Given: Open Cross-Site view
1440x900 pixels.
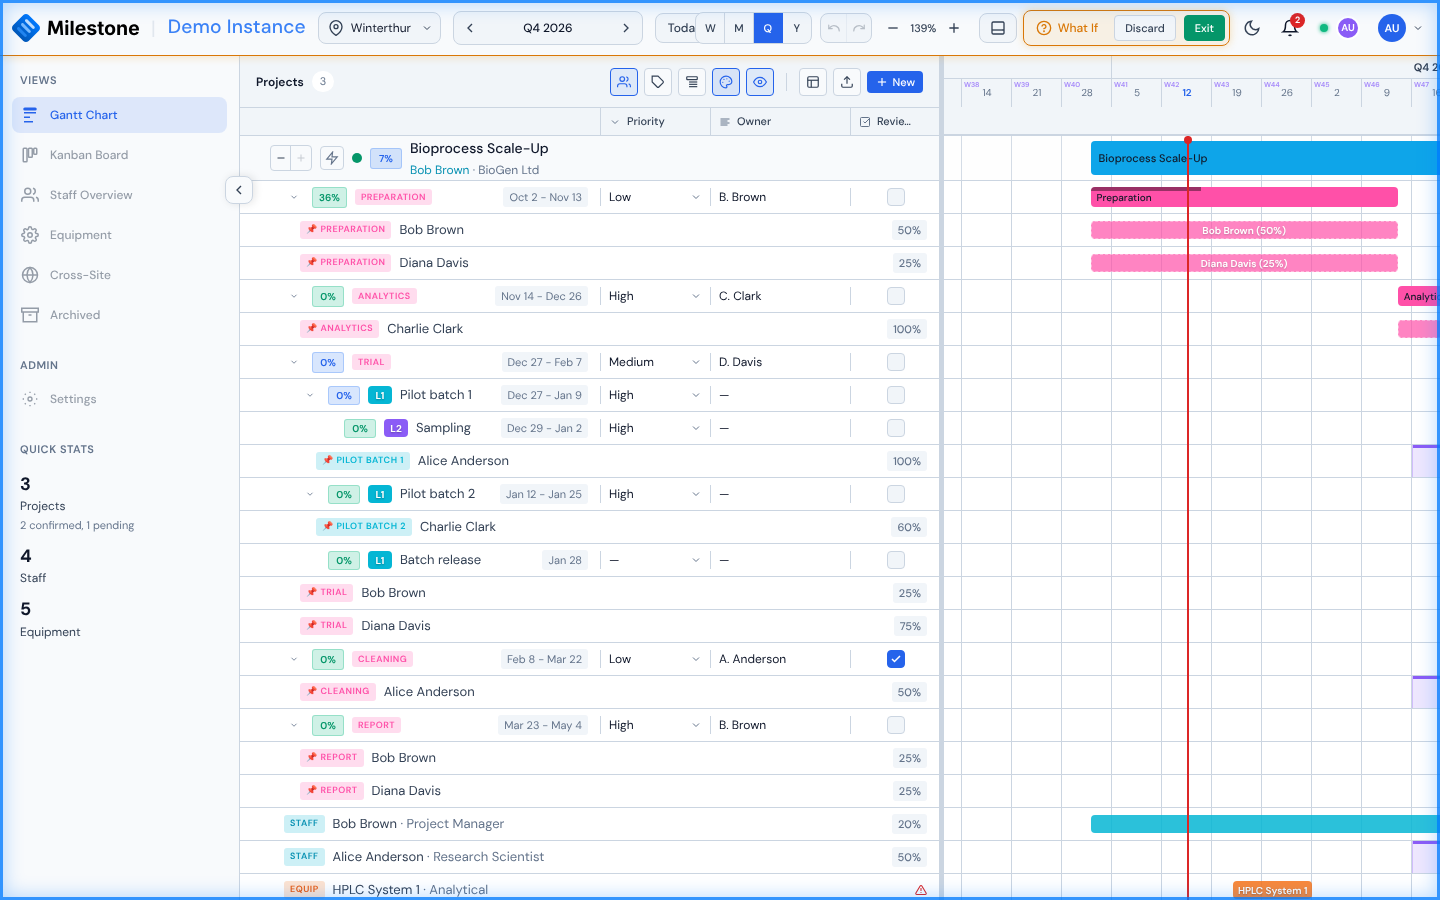Looking at the screenshot, I should (119, 275).
